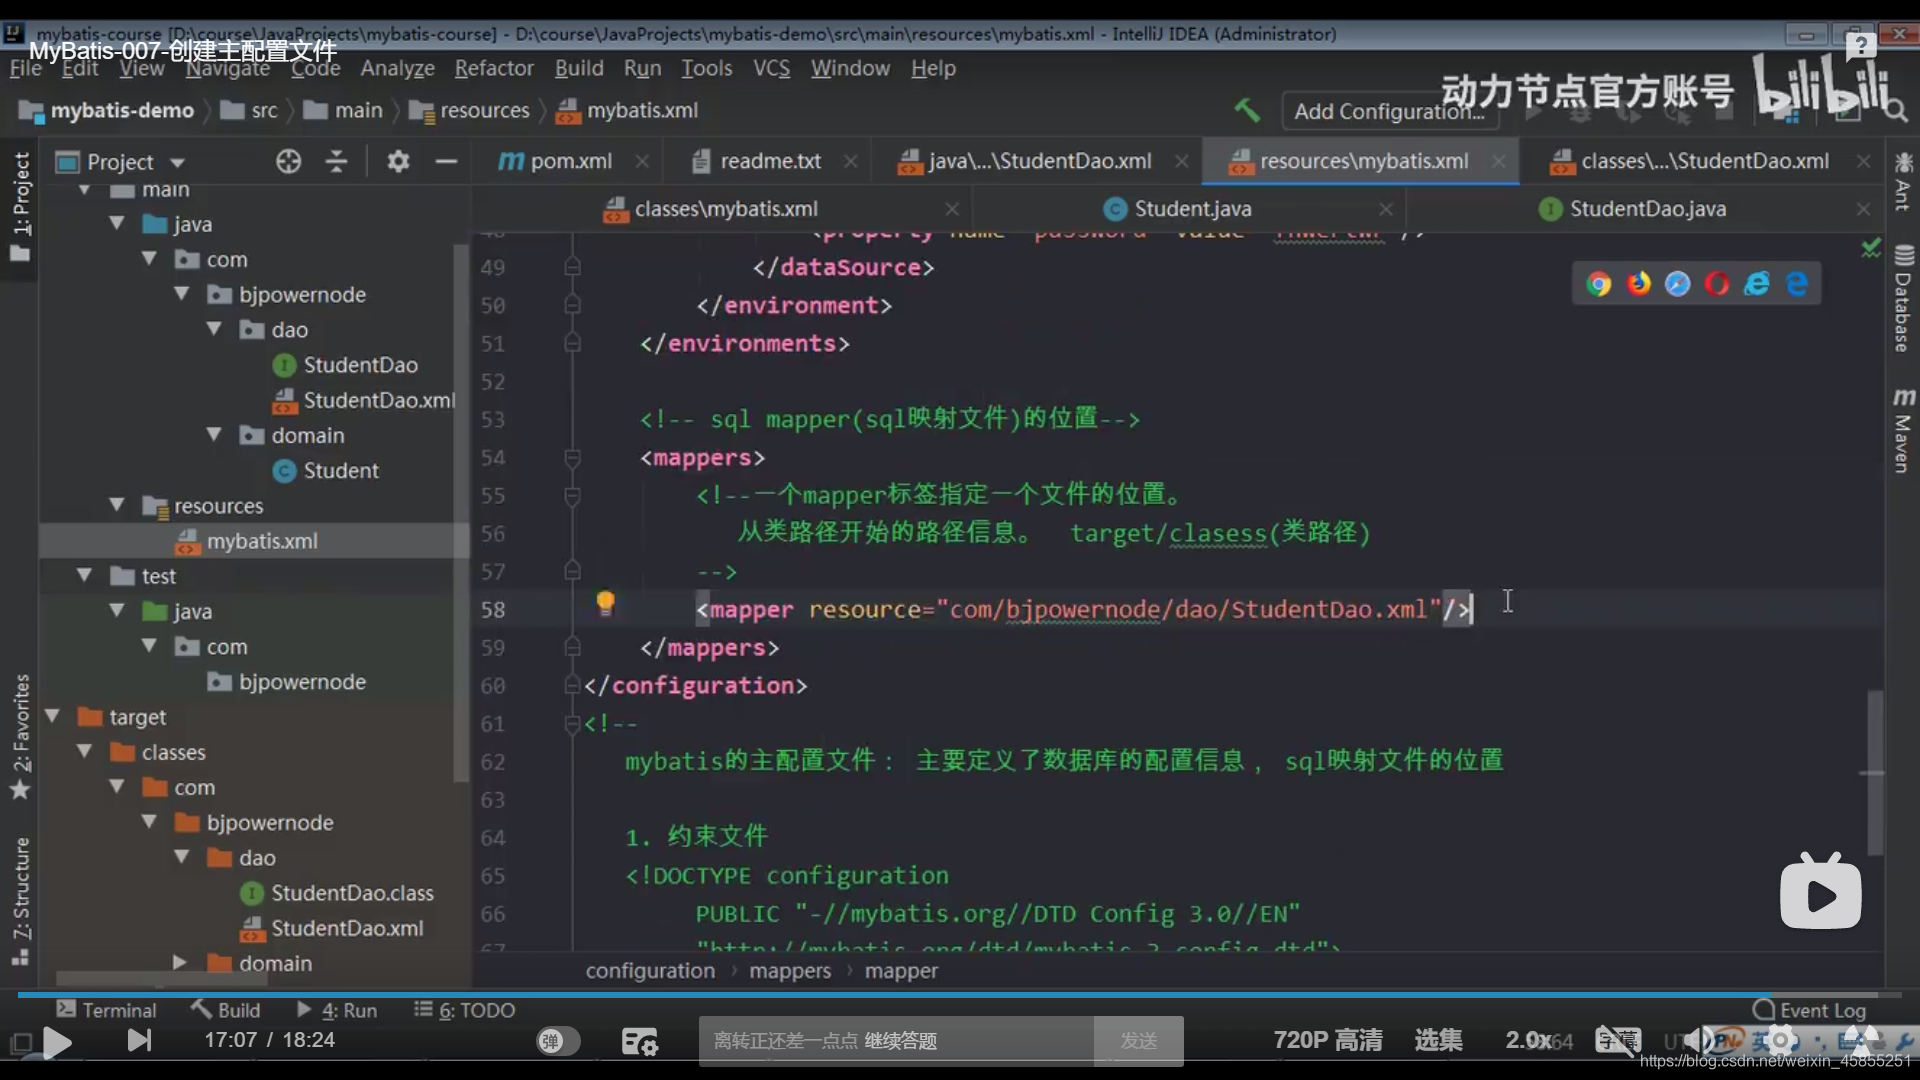The width and height of the screenshot is (1920, 1080).
Task: Open the 1: Project side tab
Action: [x=21, y=206]
